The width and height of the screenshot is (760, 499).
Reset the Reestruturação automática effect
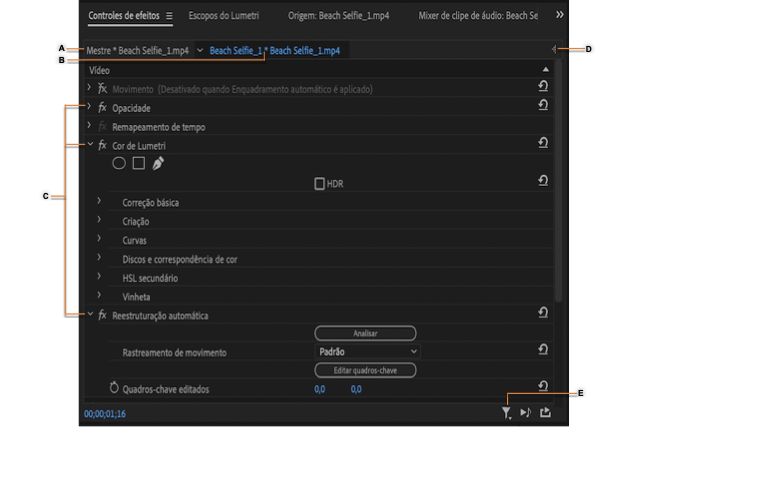[x=543, y=313]
